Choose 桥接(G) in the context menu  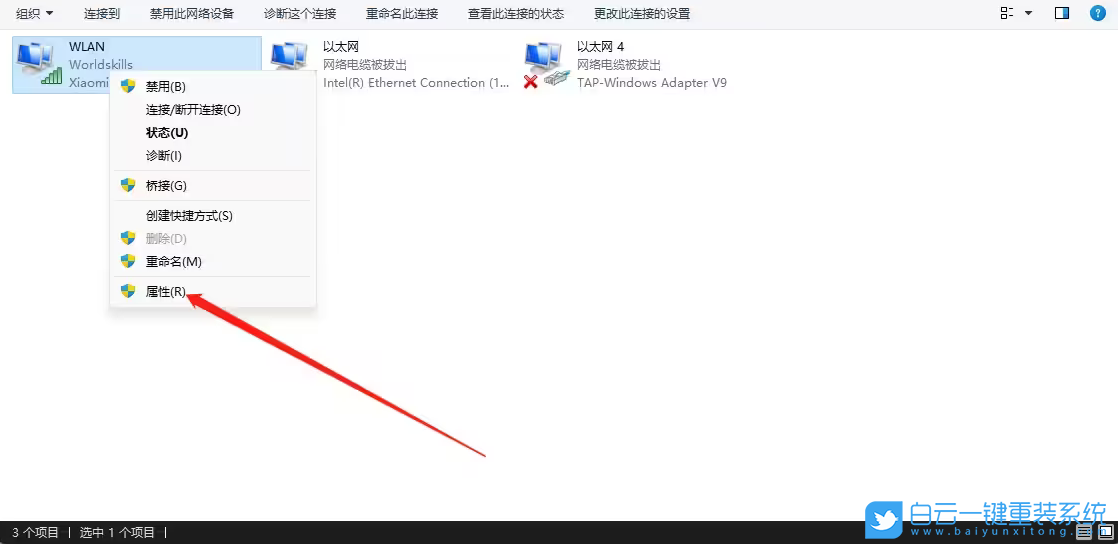(213, 185)
